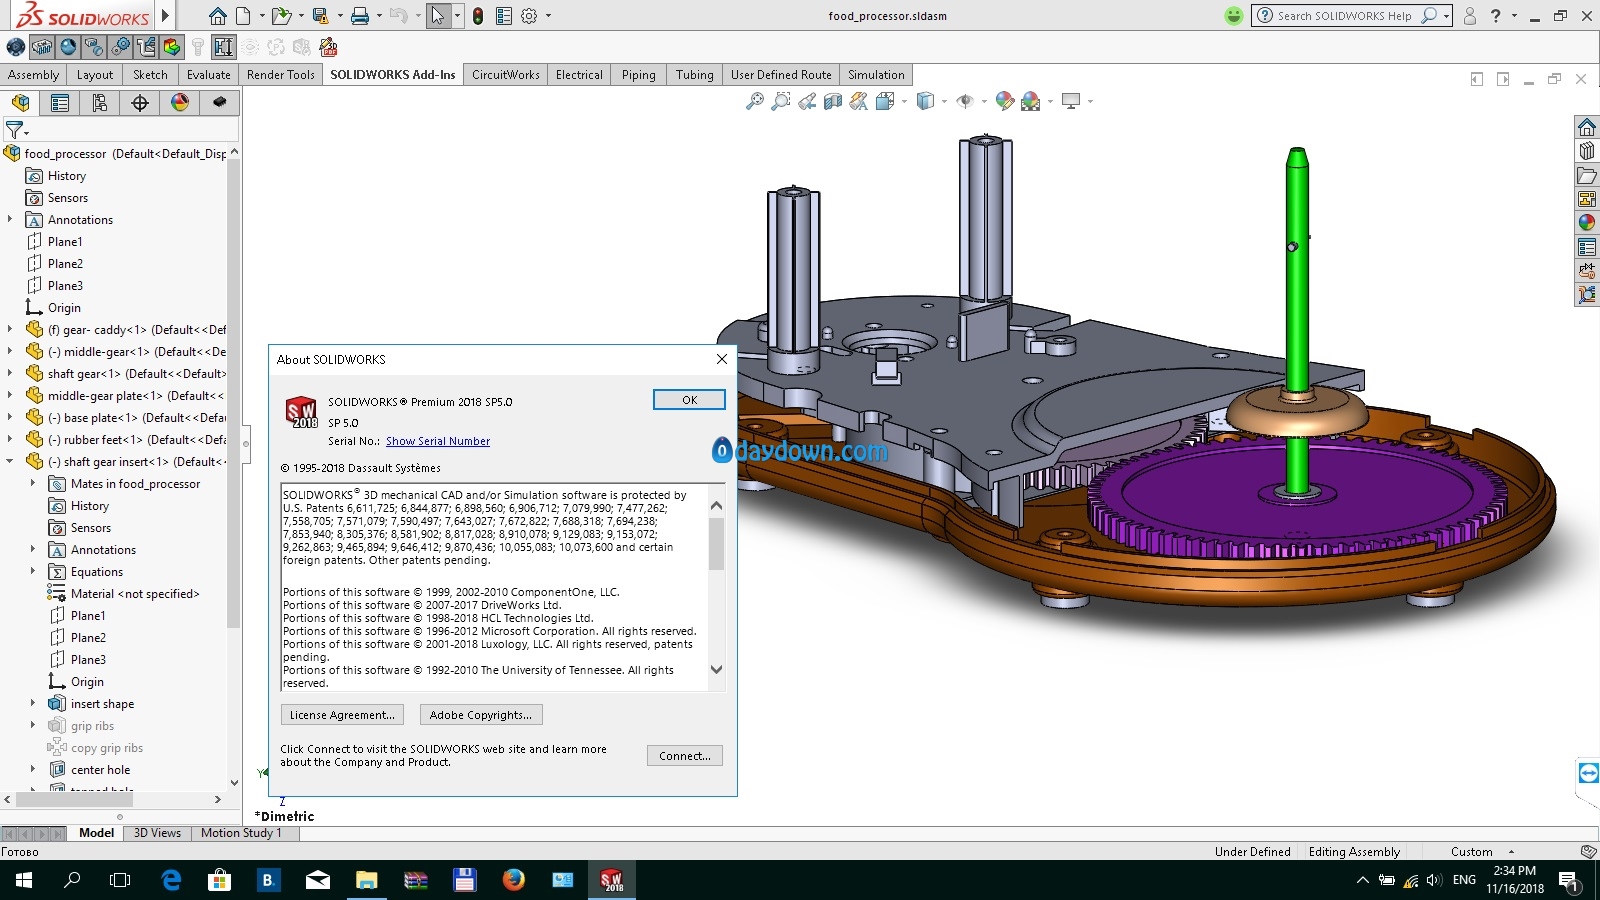This screenshot has height=900, width=1600.
Task: Toggle the SOLIDWORKS Simulation colored cube icon
Action: (172, 47)
